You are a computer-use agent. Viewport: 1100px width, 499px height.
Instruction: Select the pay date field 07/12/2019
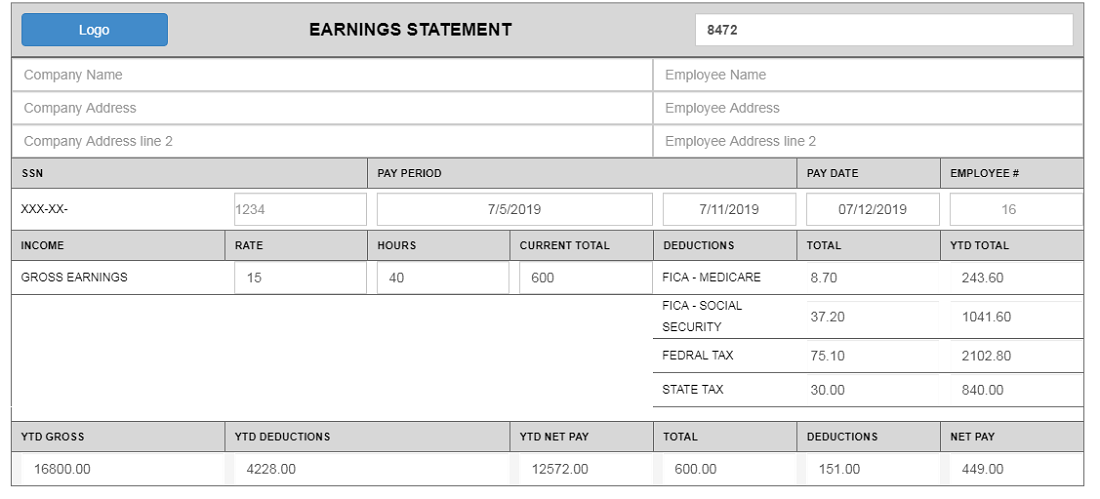coord(872,210)
